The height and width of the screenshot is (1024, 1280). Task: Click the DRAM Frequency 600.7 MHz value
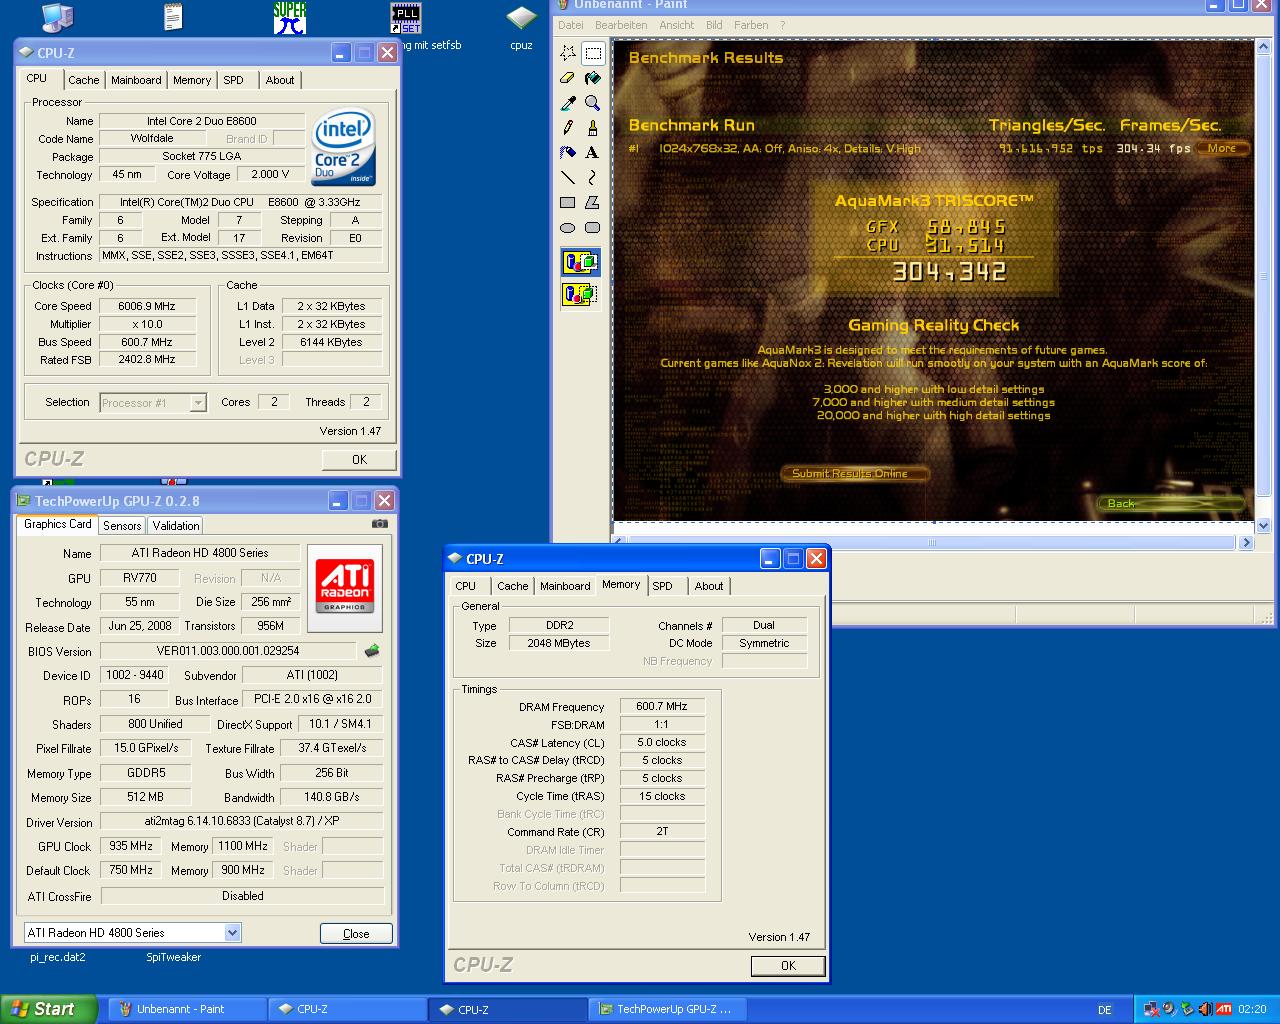tap(662, 707)
